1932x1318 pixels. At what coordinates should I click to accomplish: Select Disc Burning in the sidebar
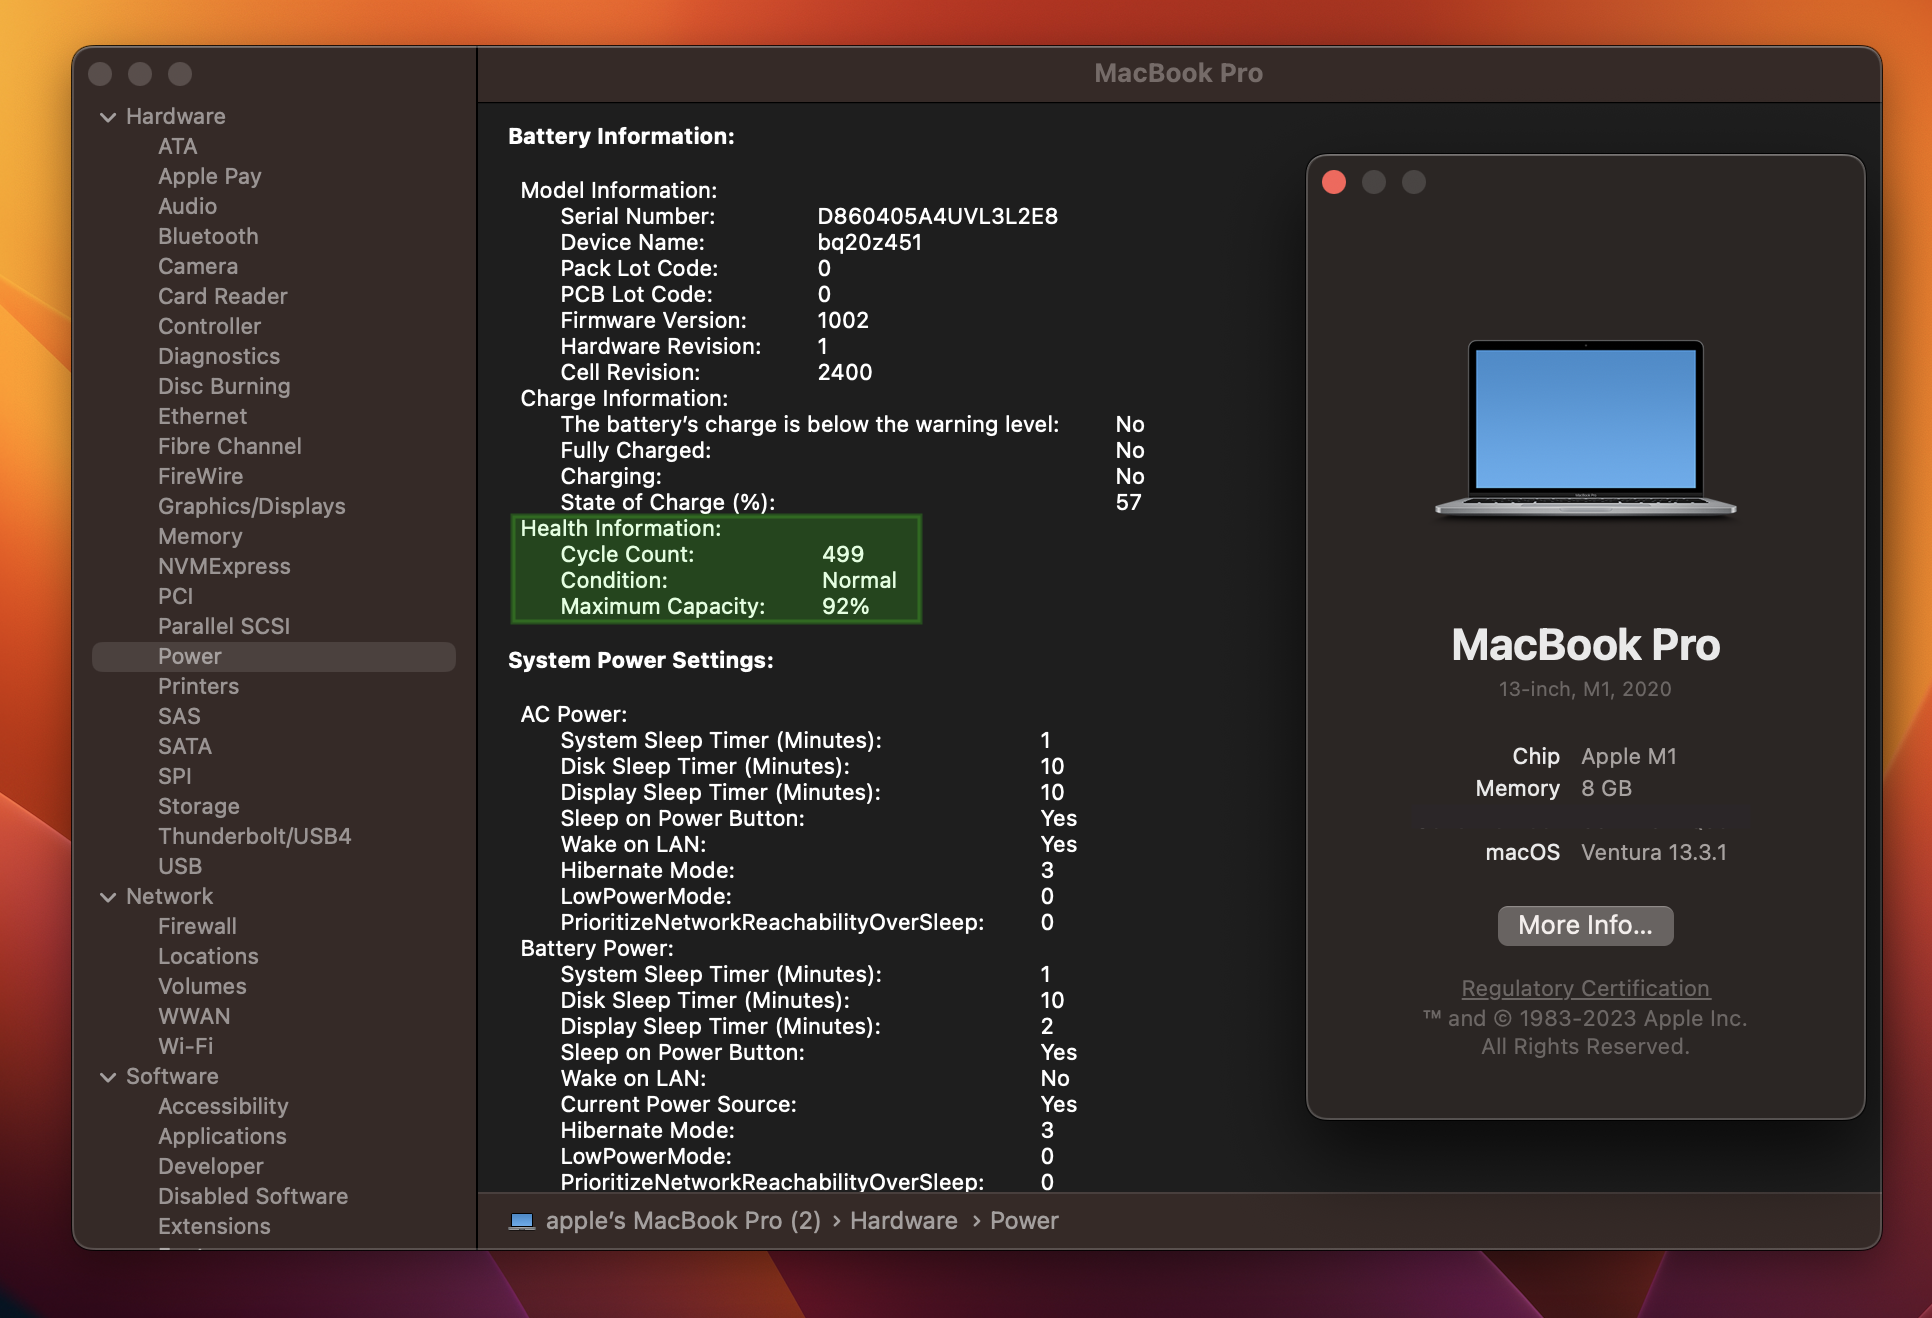224,386
